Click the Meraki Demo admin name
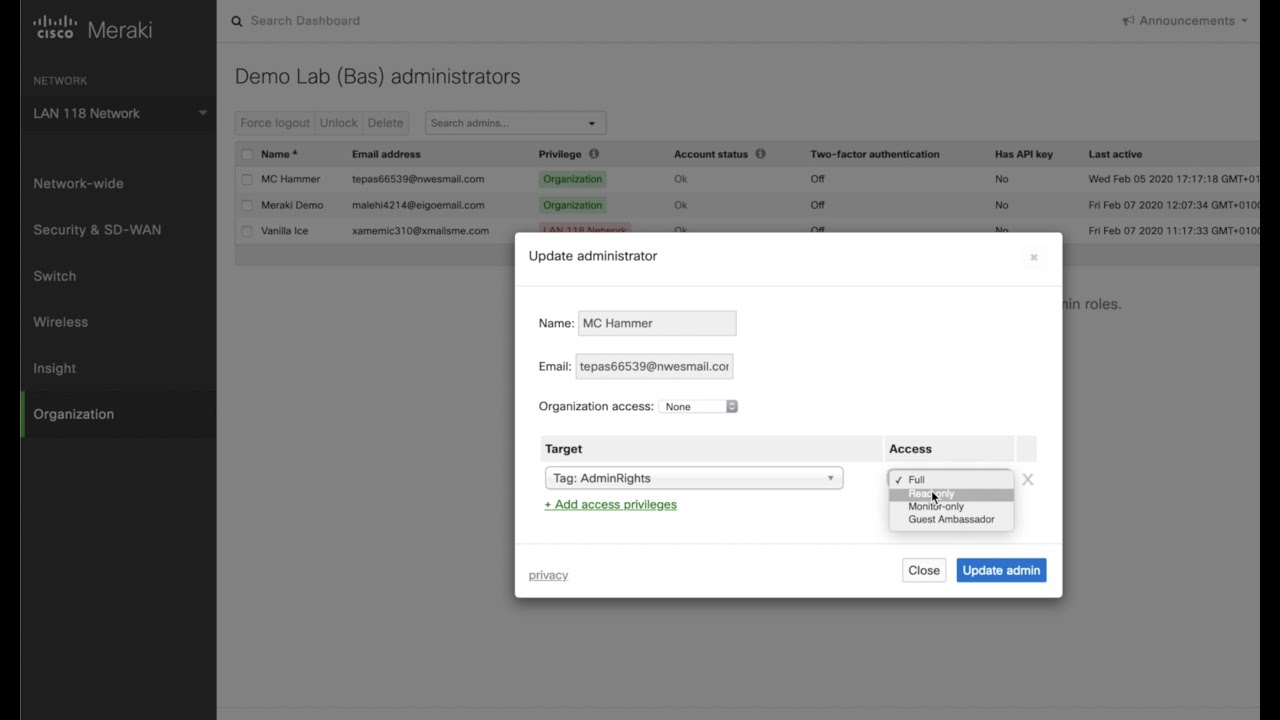 [292, 205]
